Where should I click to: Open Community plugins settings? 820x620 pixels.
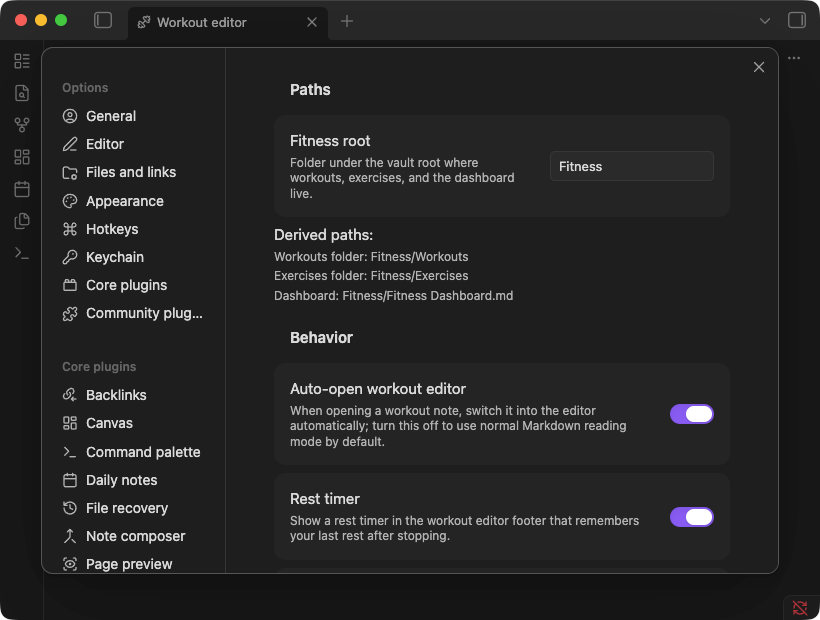(x=134, y=314)
